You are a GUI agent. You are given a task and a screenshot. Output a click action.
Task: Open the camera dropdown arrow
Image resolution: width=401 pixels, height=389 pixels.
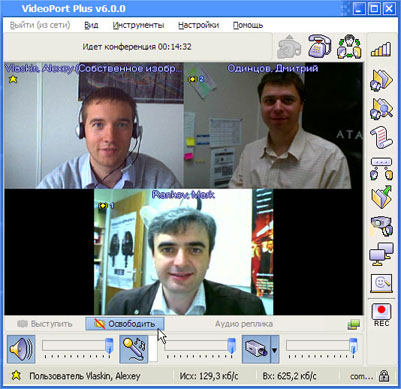[x=275, y=349]
